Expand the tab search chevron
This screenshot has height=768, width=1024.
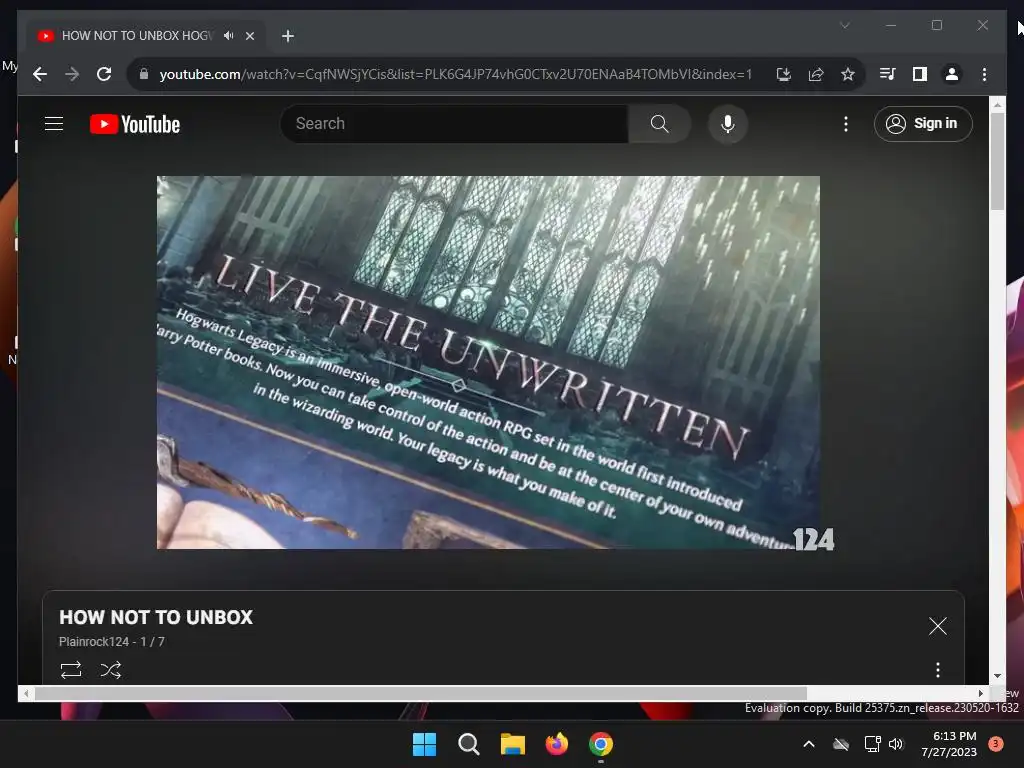pyautogui.click(x=844, y=25)
